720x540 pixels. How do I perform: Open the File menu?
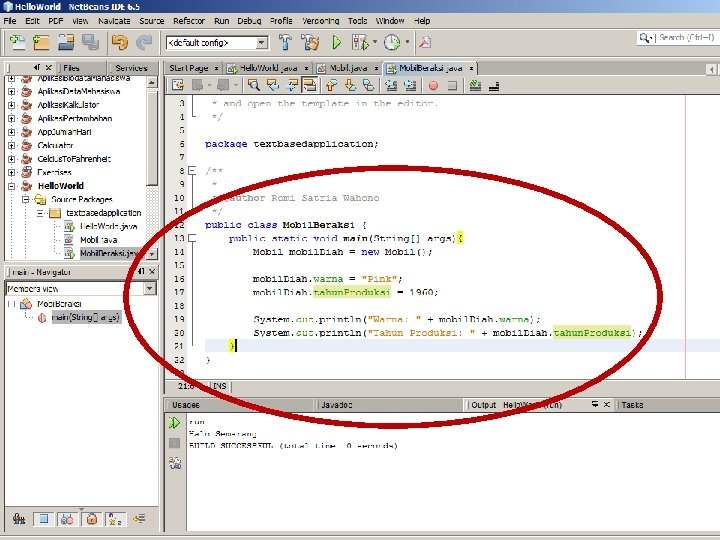(x=10, y=21)
